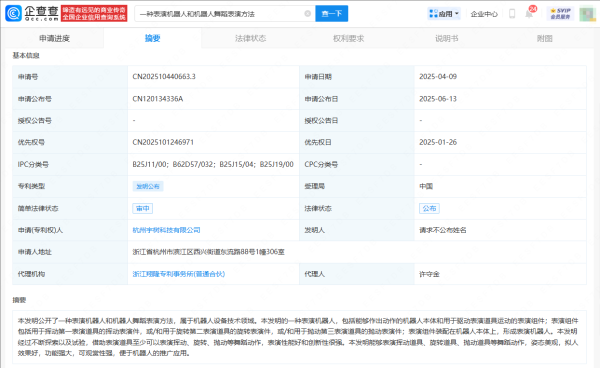This screenshot has width=600, height=368.
Task: Open the 说明书 tab
Action: pyautogui.click(x=447, y=38)
